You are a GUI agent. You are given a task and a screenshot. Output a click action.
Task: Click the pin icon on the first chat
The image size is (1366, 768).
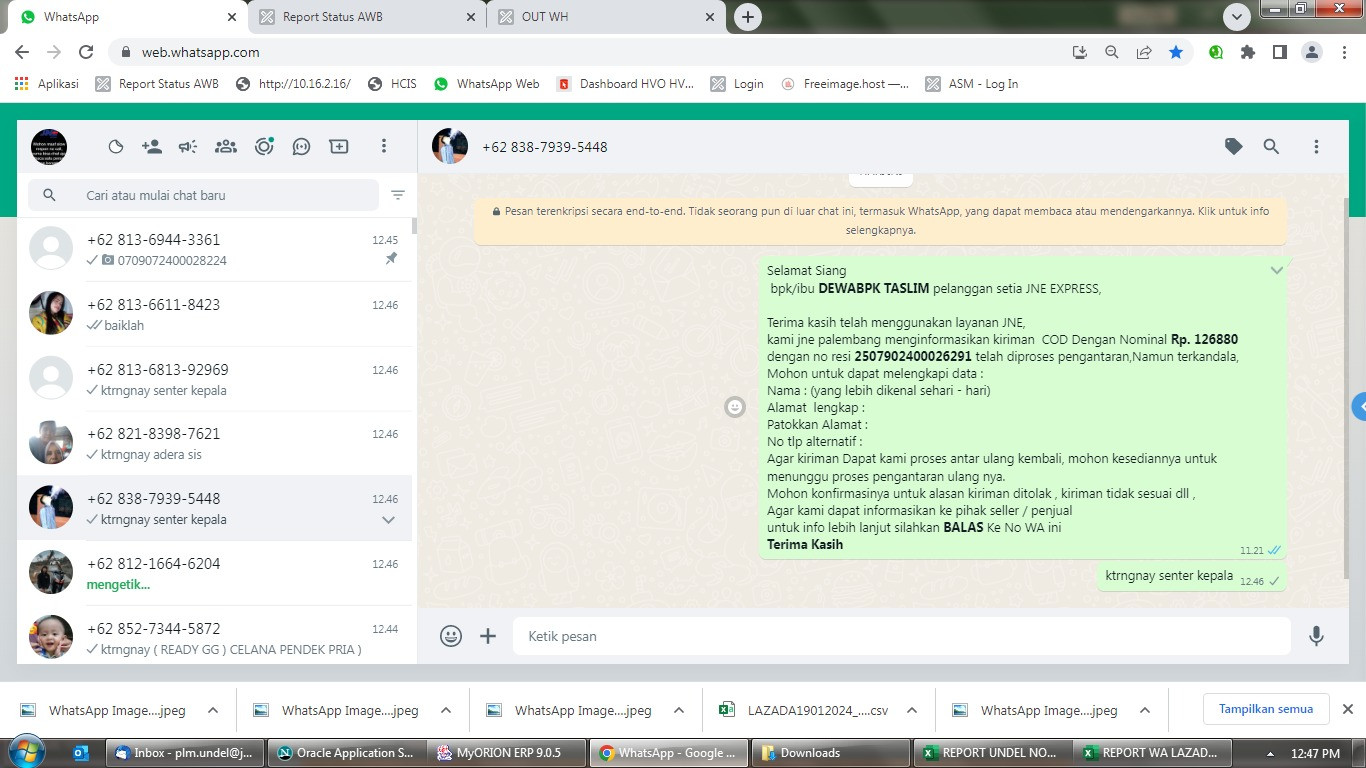[x=391, y=259]
